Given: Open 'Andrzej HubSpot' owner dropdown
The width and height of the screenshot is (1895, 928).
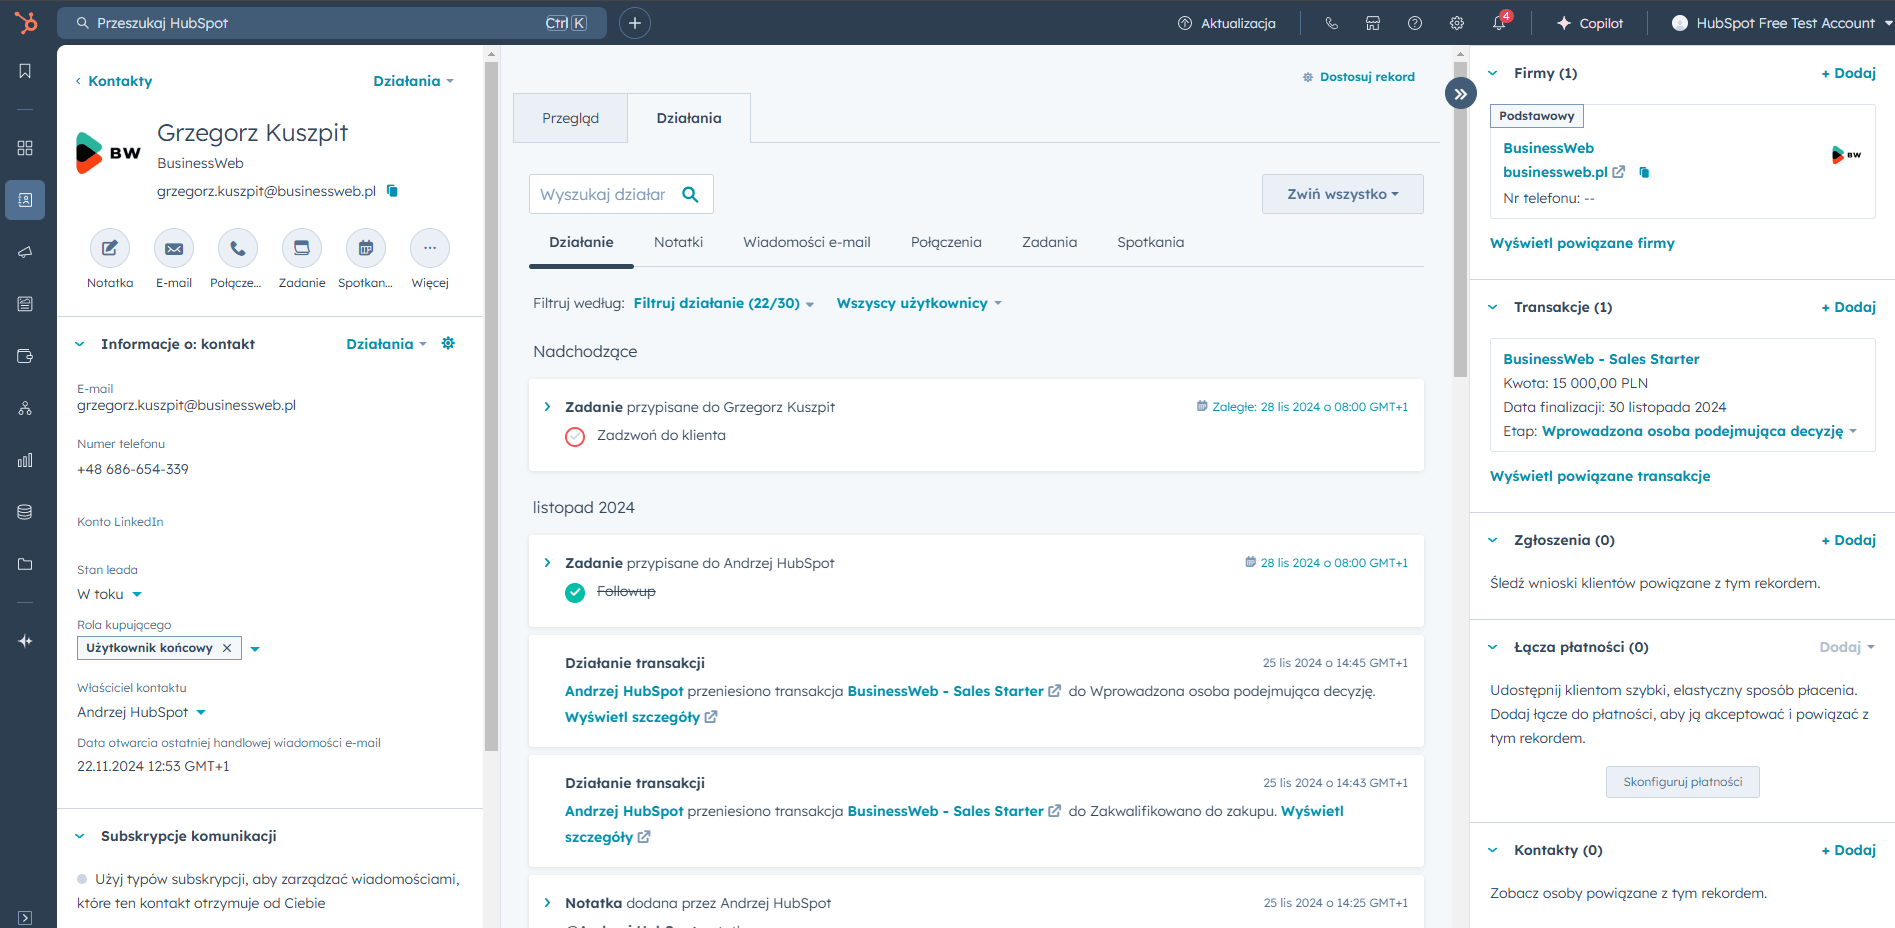Looking at the screenshot, I should 142,712.
